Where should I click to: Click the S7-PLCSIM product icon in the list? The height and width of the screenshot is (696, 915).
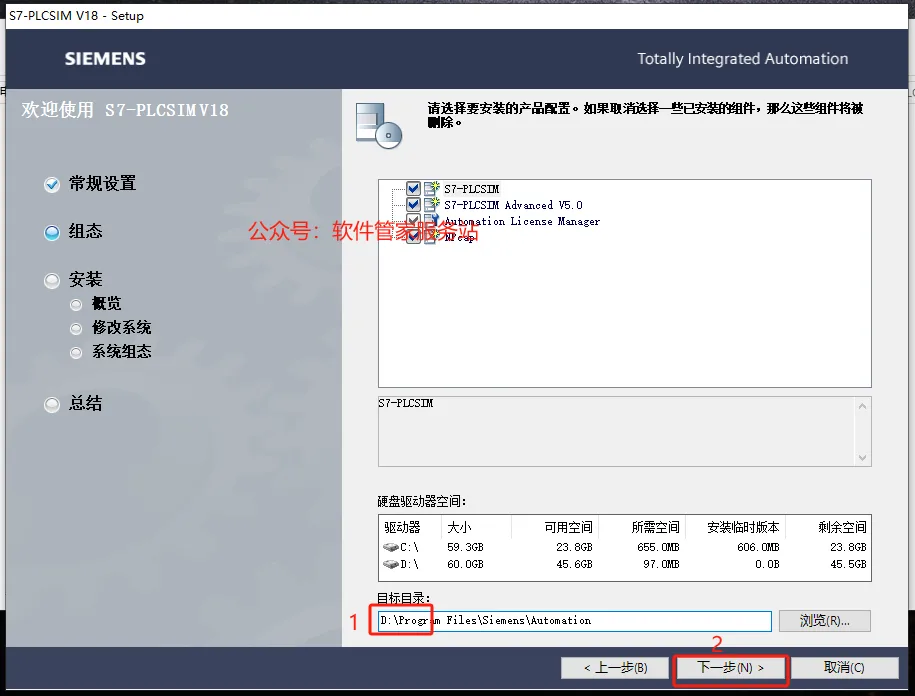coord(432,188)
